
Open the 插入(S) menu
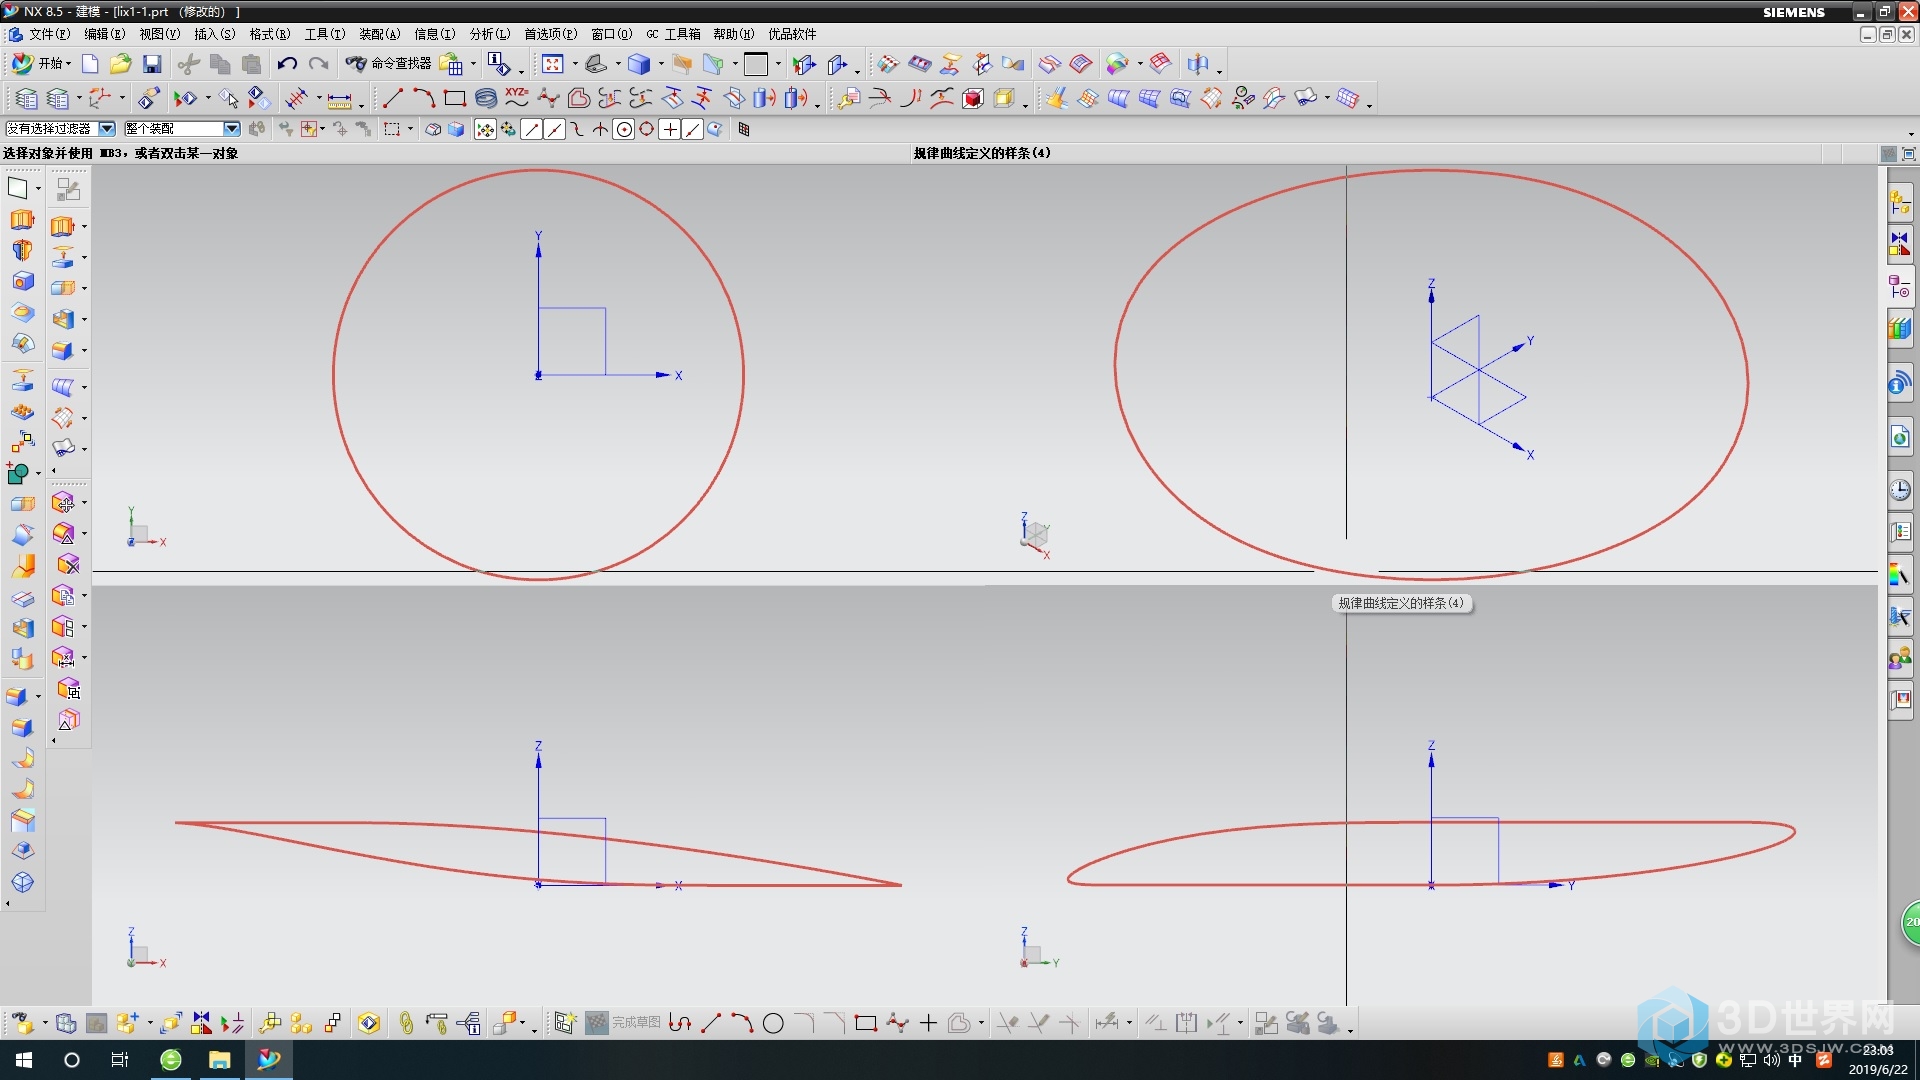coord(214,34)
